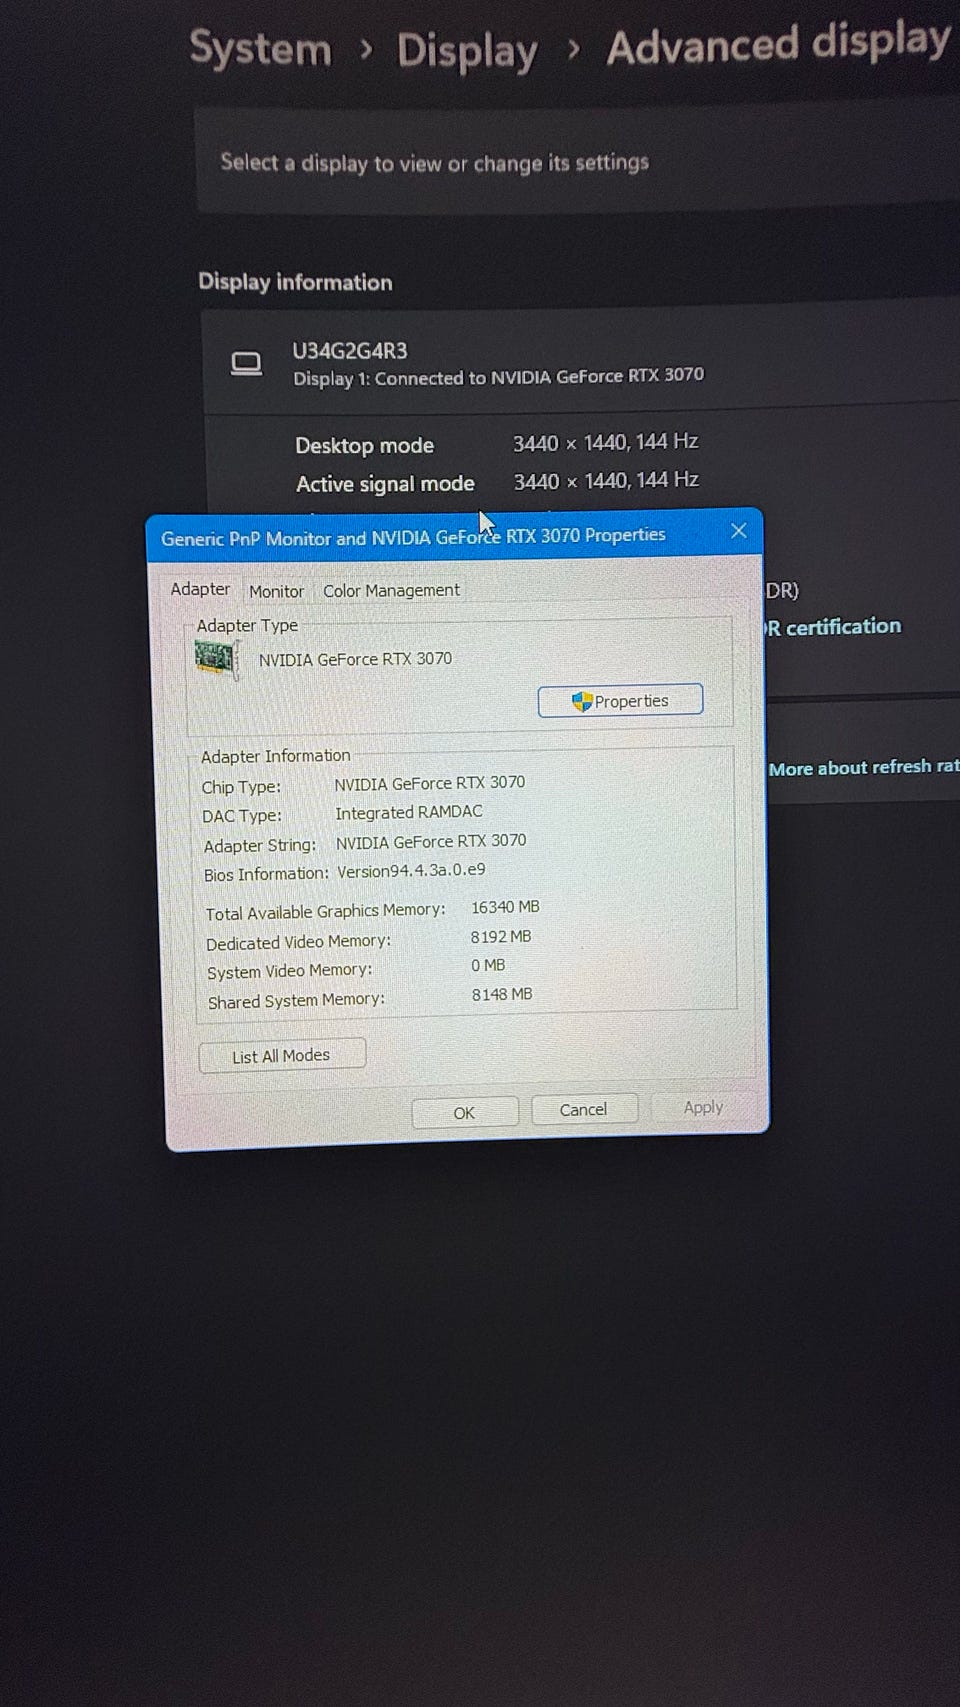The image size is (960, 1707).
Task: Click the Desktop mode label
Action: tap(364, 446)
